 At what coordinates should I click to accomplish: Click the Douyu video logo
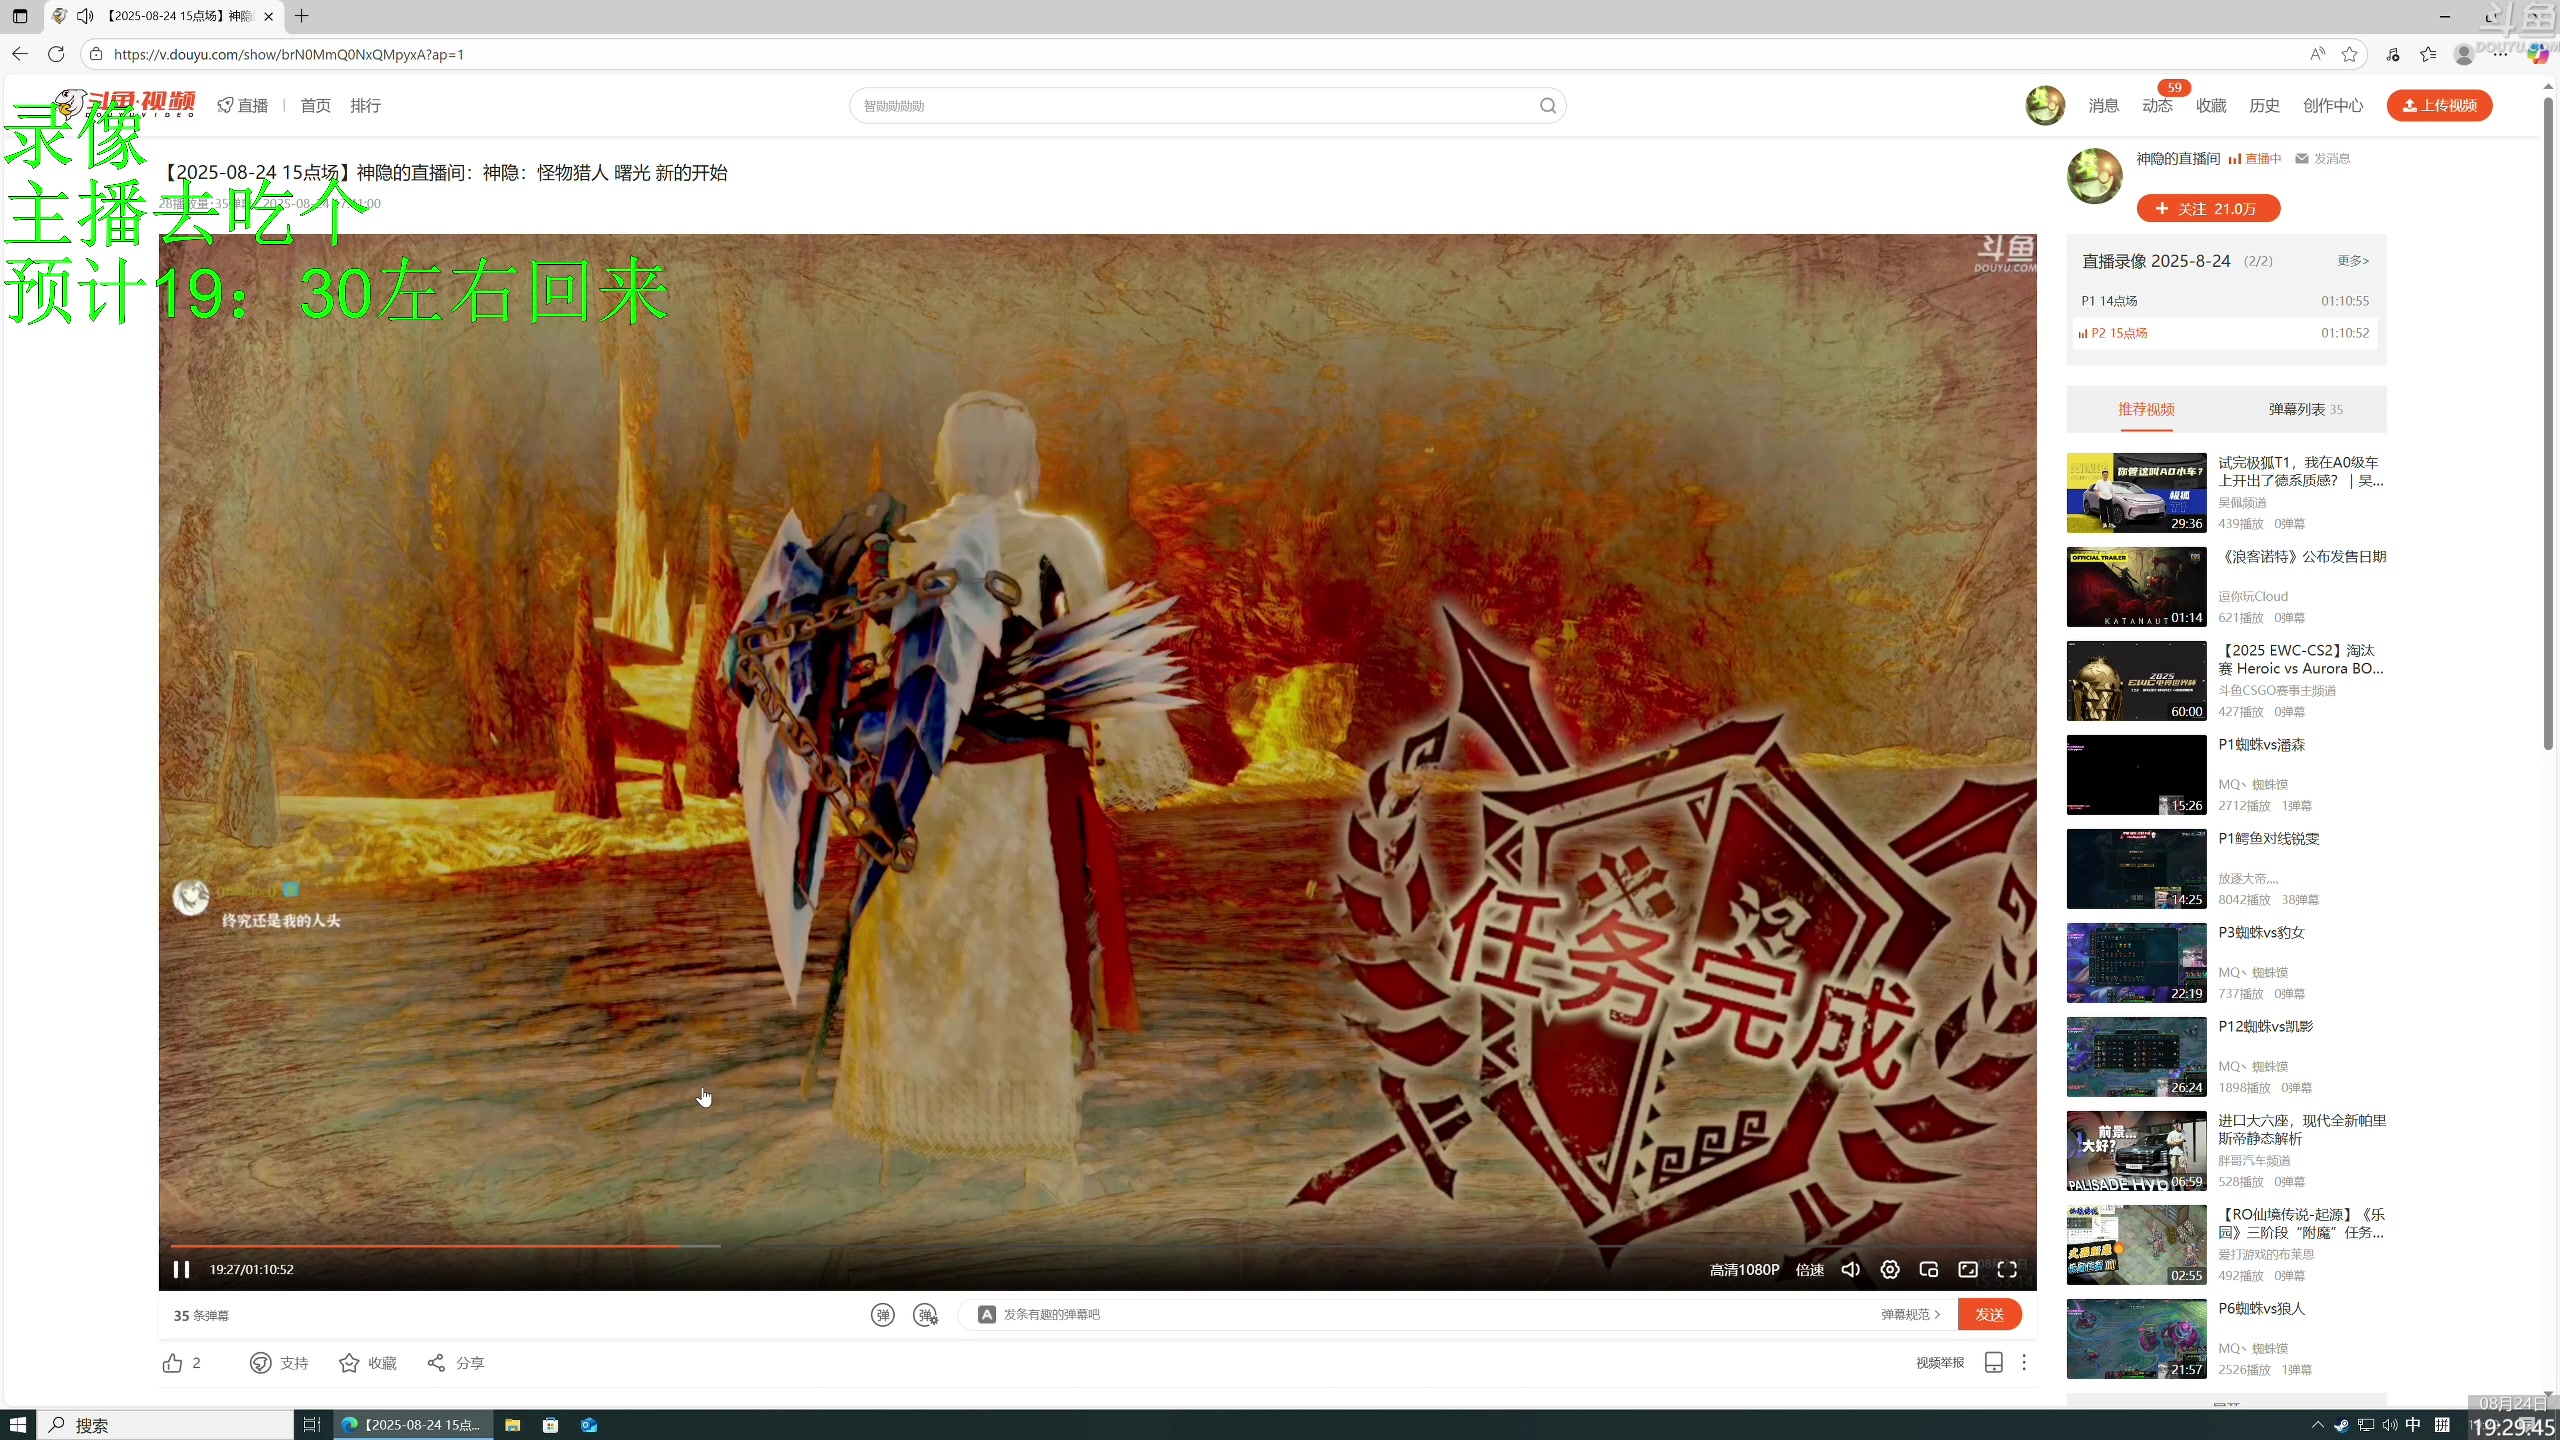tap(125, 104)
